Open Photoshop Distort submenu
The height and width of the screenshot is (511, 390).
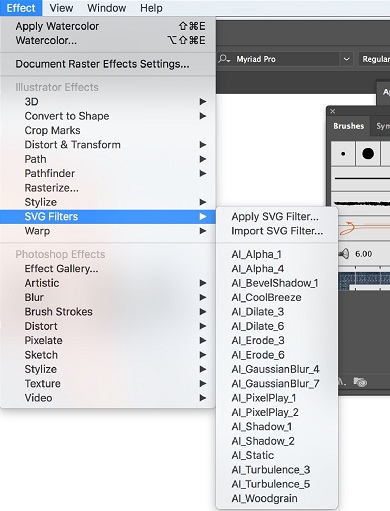[108, 326]
